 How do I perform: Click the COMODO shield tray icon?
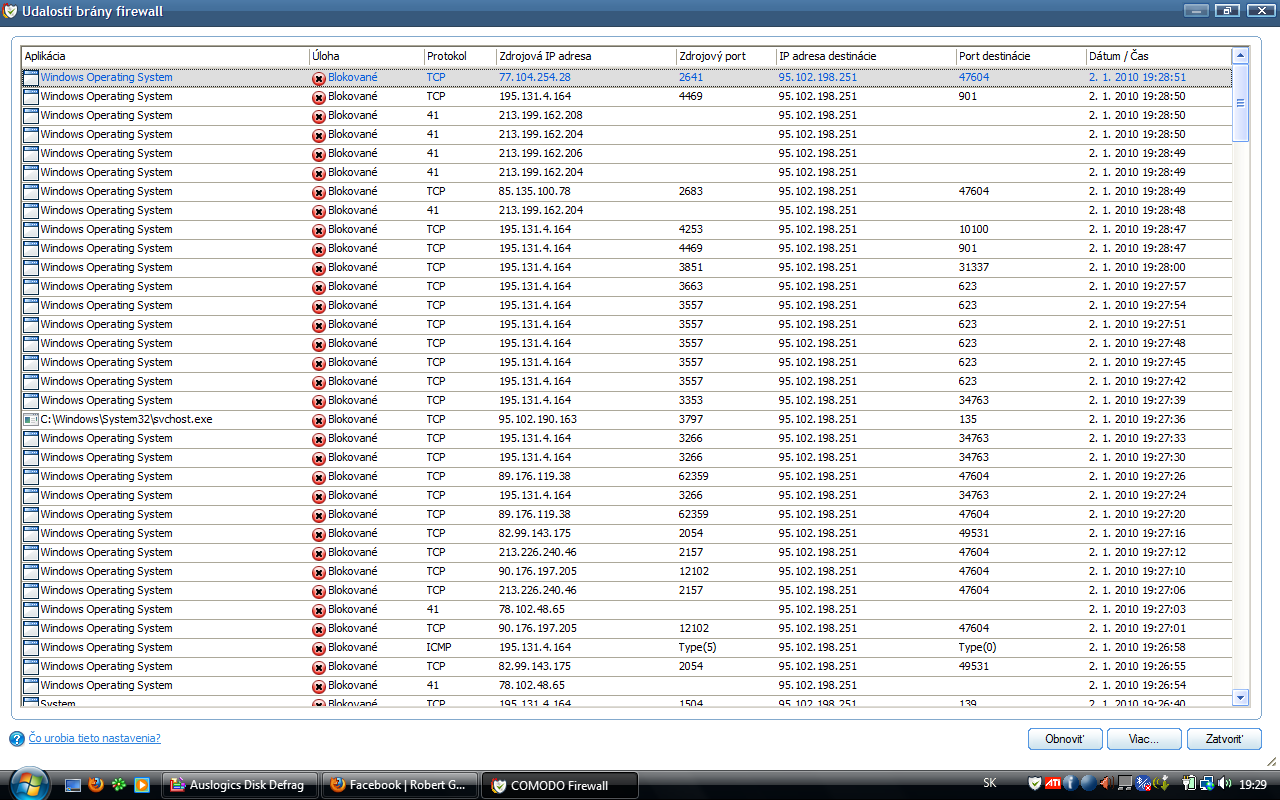[x=1034, y=783]
